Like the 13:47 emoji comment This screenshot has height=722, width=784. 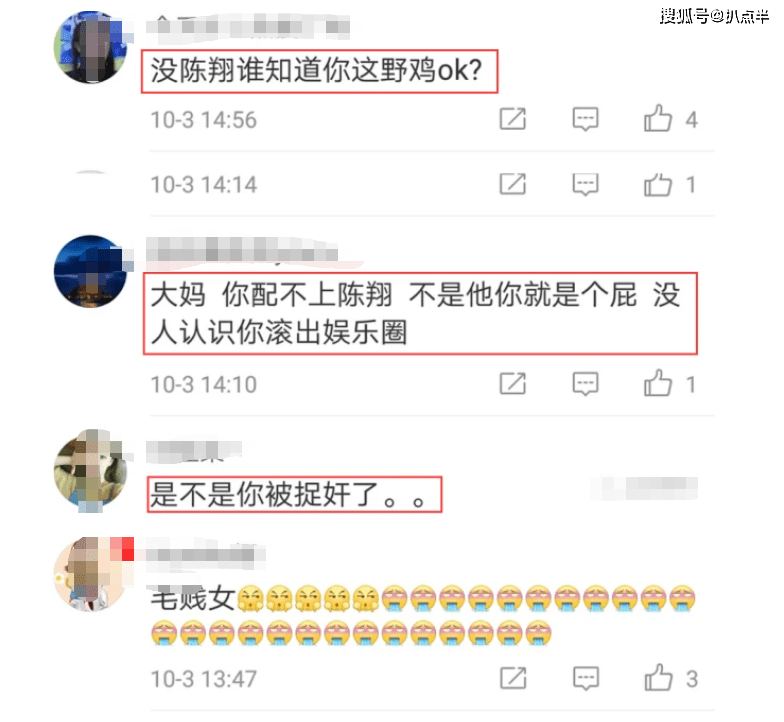click(658, 678)
